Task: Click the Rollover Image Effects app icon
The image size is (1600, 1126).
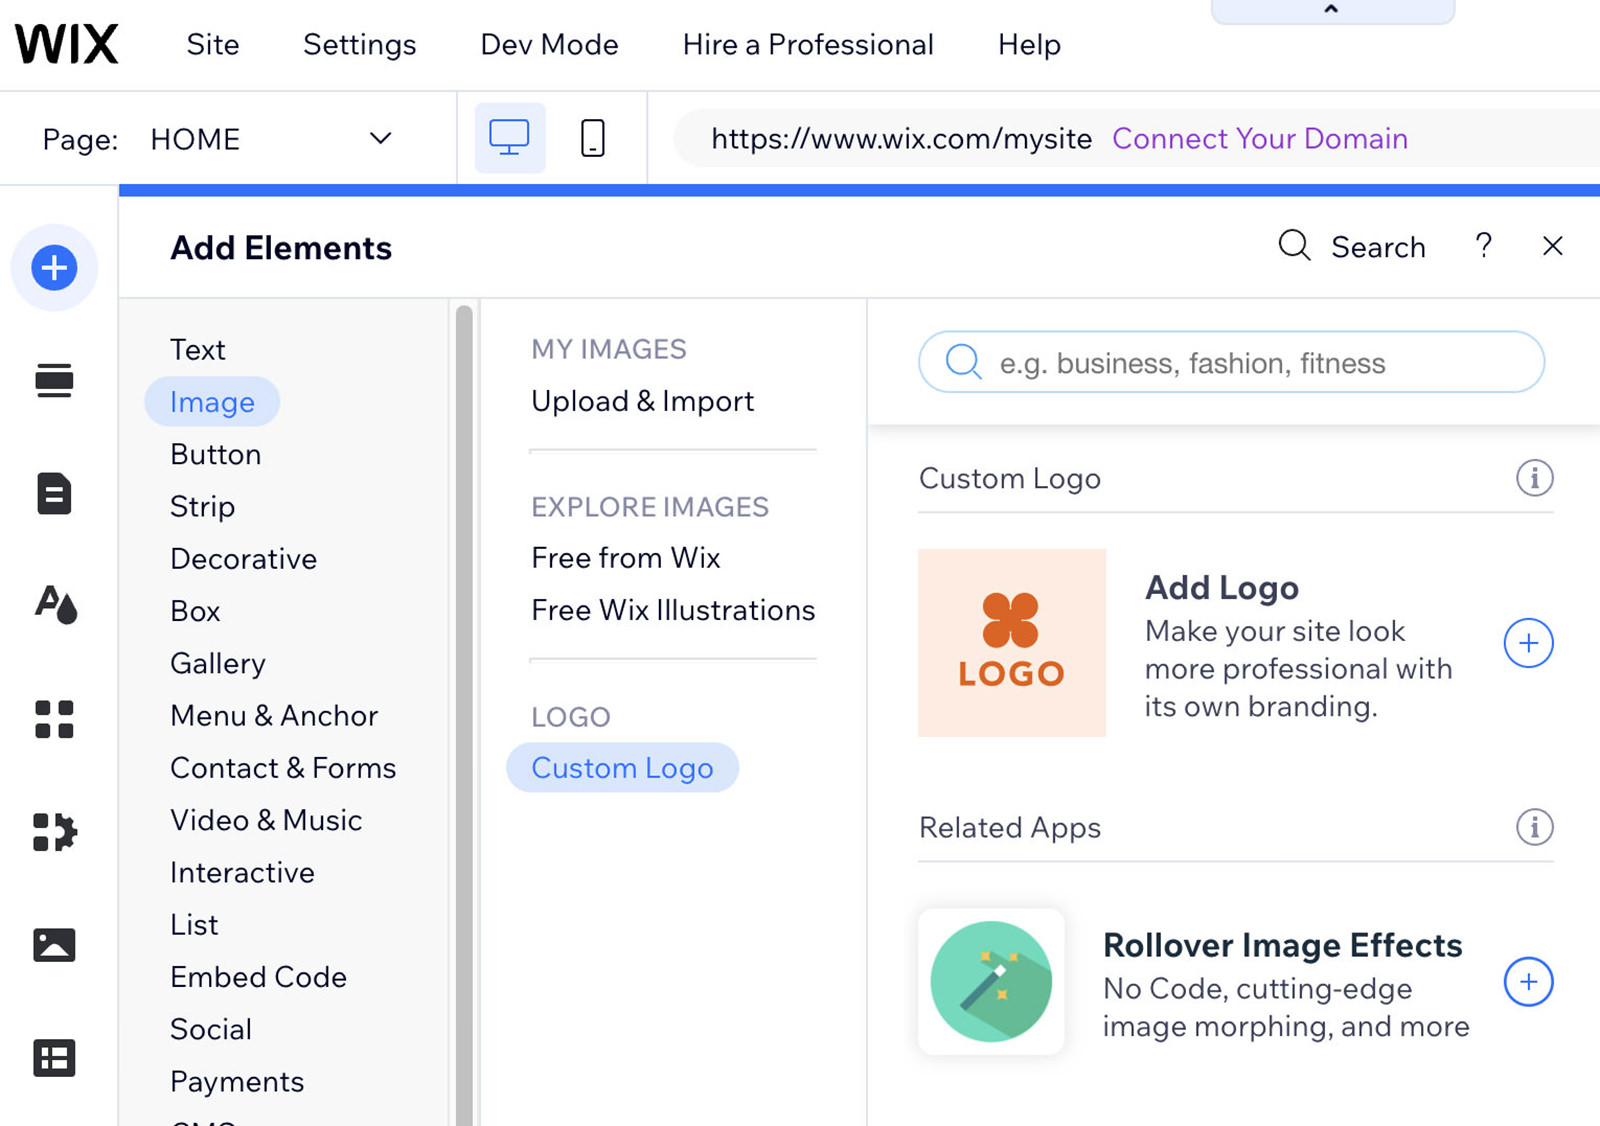Action: (991, 981)
